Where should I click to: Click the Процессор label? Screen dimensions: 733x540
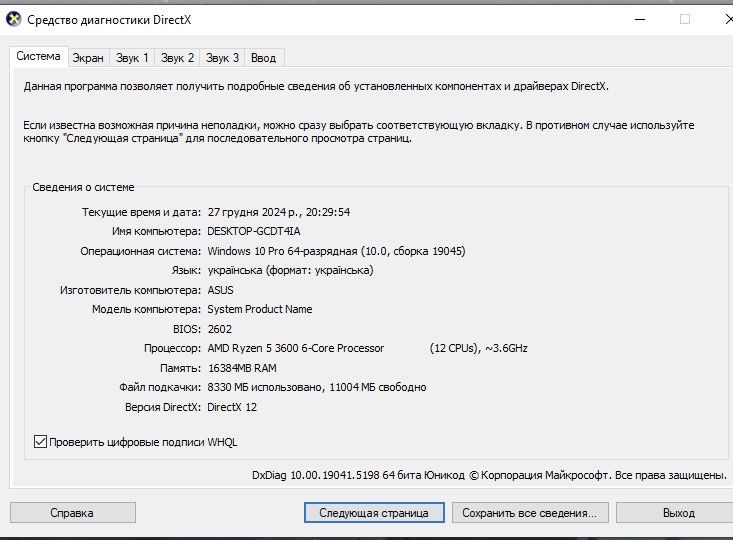tap(172, 348)
